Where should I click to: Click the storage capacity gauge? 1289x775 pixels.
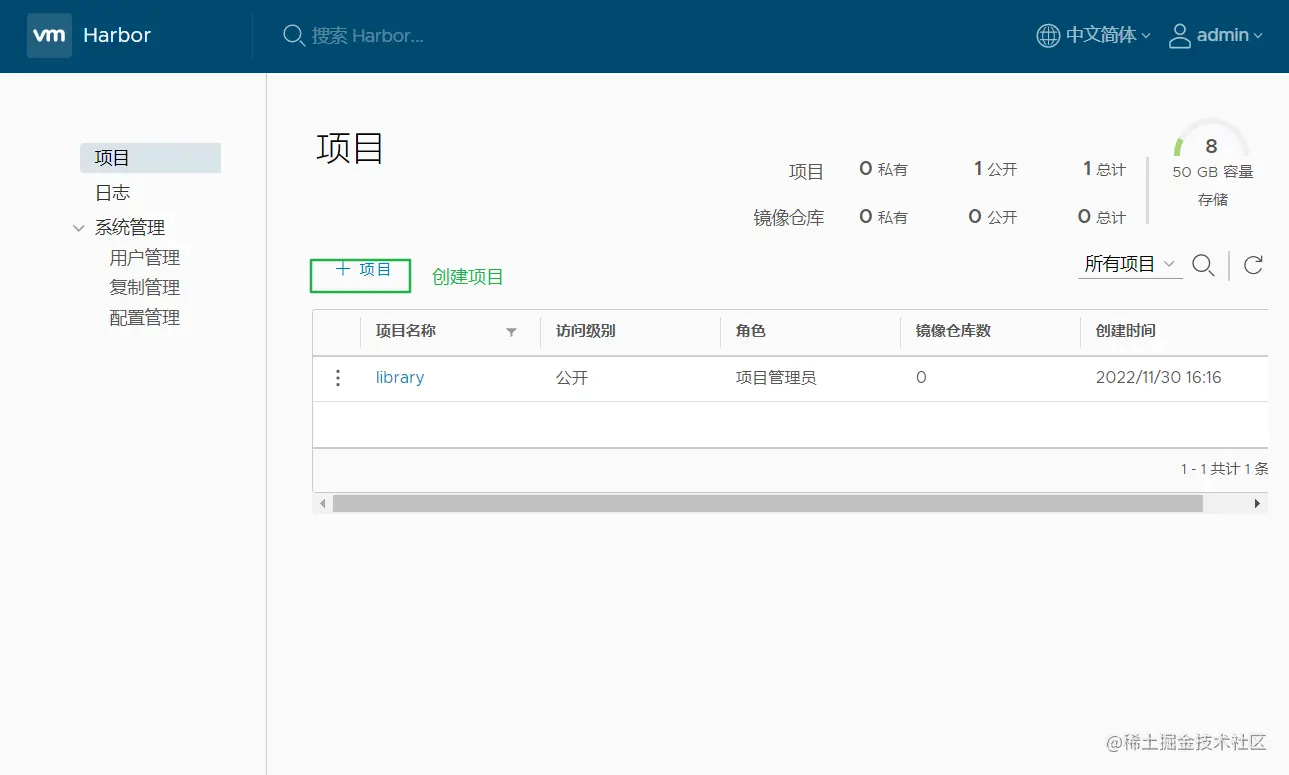tap(1210, 140)
